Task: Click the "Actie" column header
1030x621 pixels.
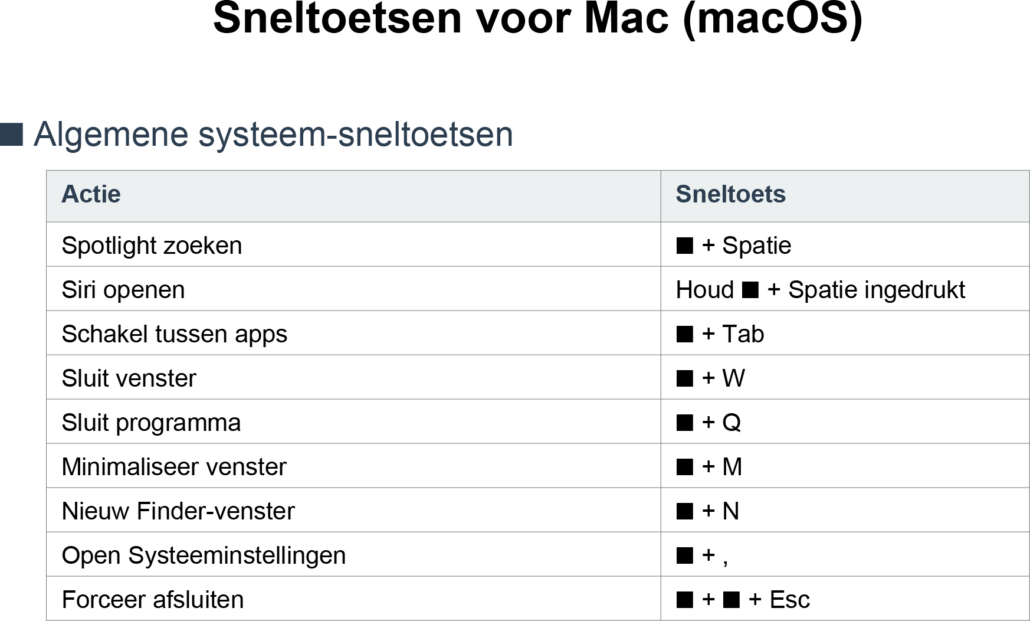Action: point(91,194)
